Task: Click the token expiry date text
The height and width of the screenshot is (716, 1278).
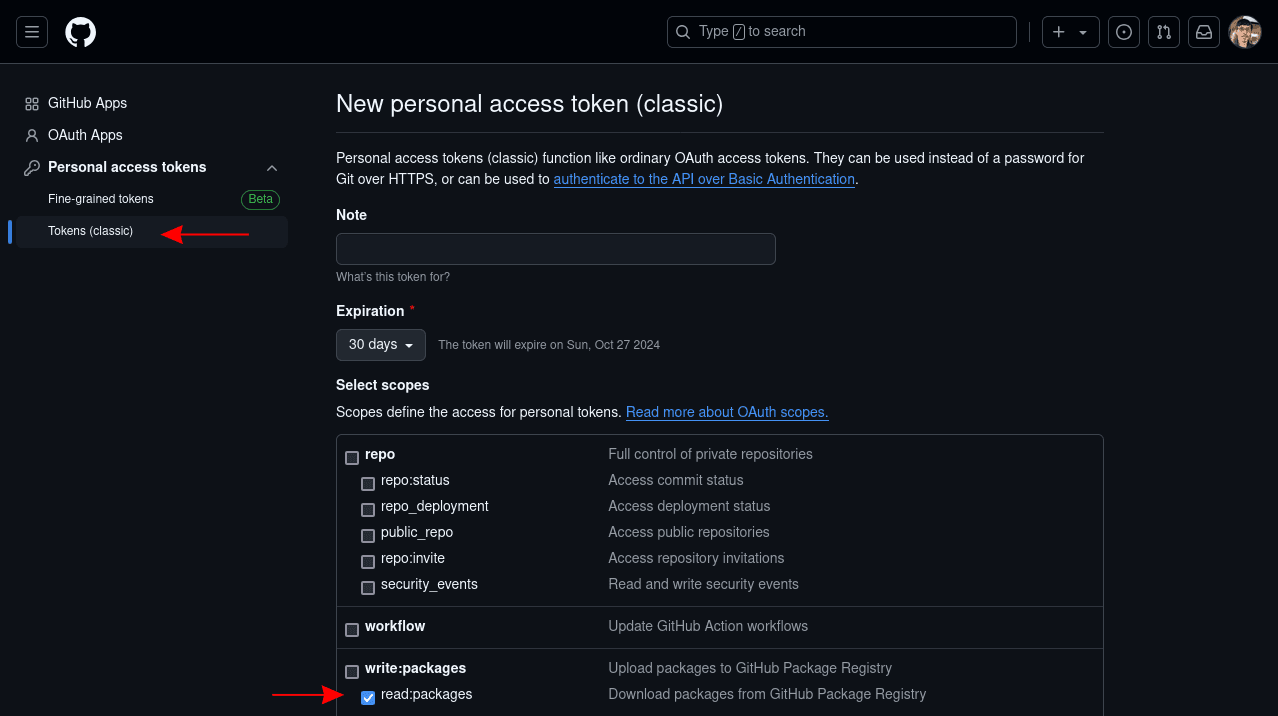Action: (549, 345)
